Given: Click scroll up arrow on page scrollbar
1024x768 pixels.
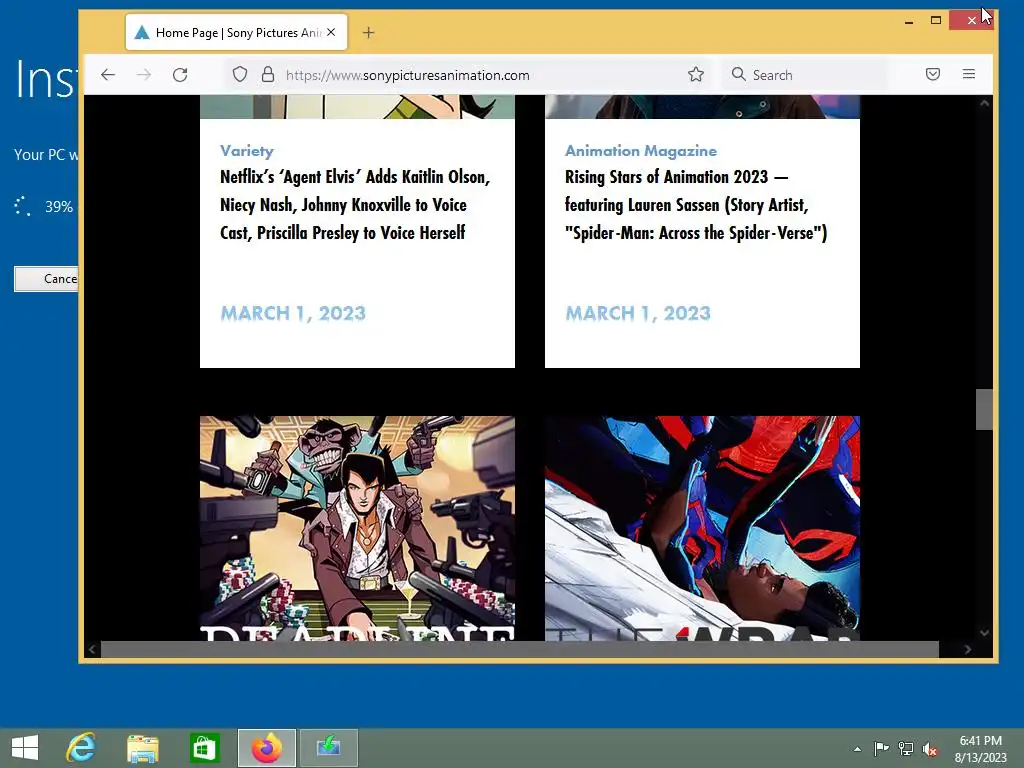Looking at the screenshot, I should point(984,103).
